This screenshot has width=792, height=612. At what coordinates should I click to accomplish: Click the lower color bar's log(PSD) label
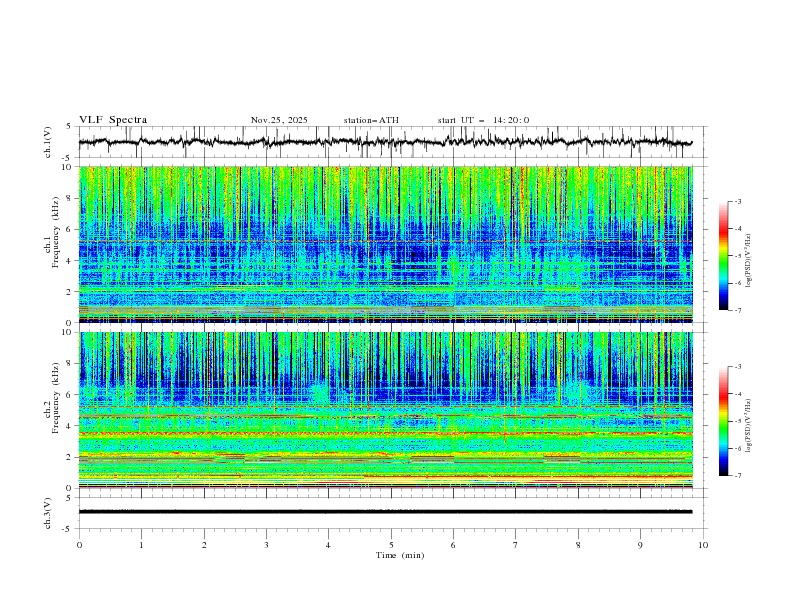[x=749, y=425]
